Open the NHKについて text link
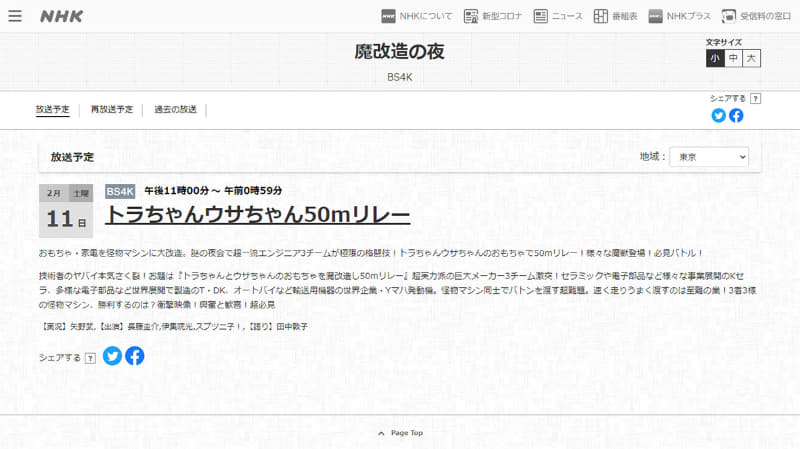The height and width of the screenshot is (449, 800). [x=426, y=16]
